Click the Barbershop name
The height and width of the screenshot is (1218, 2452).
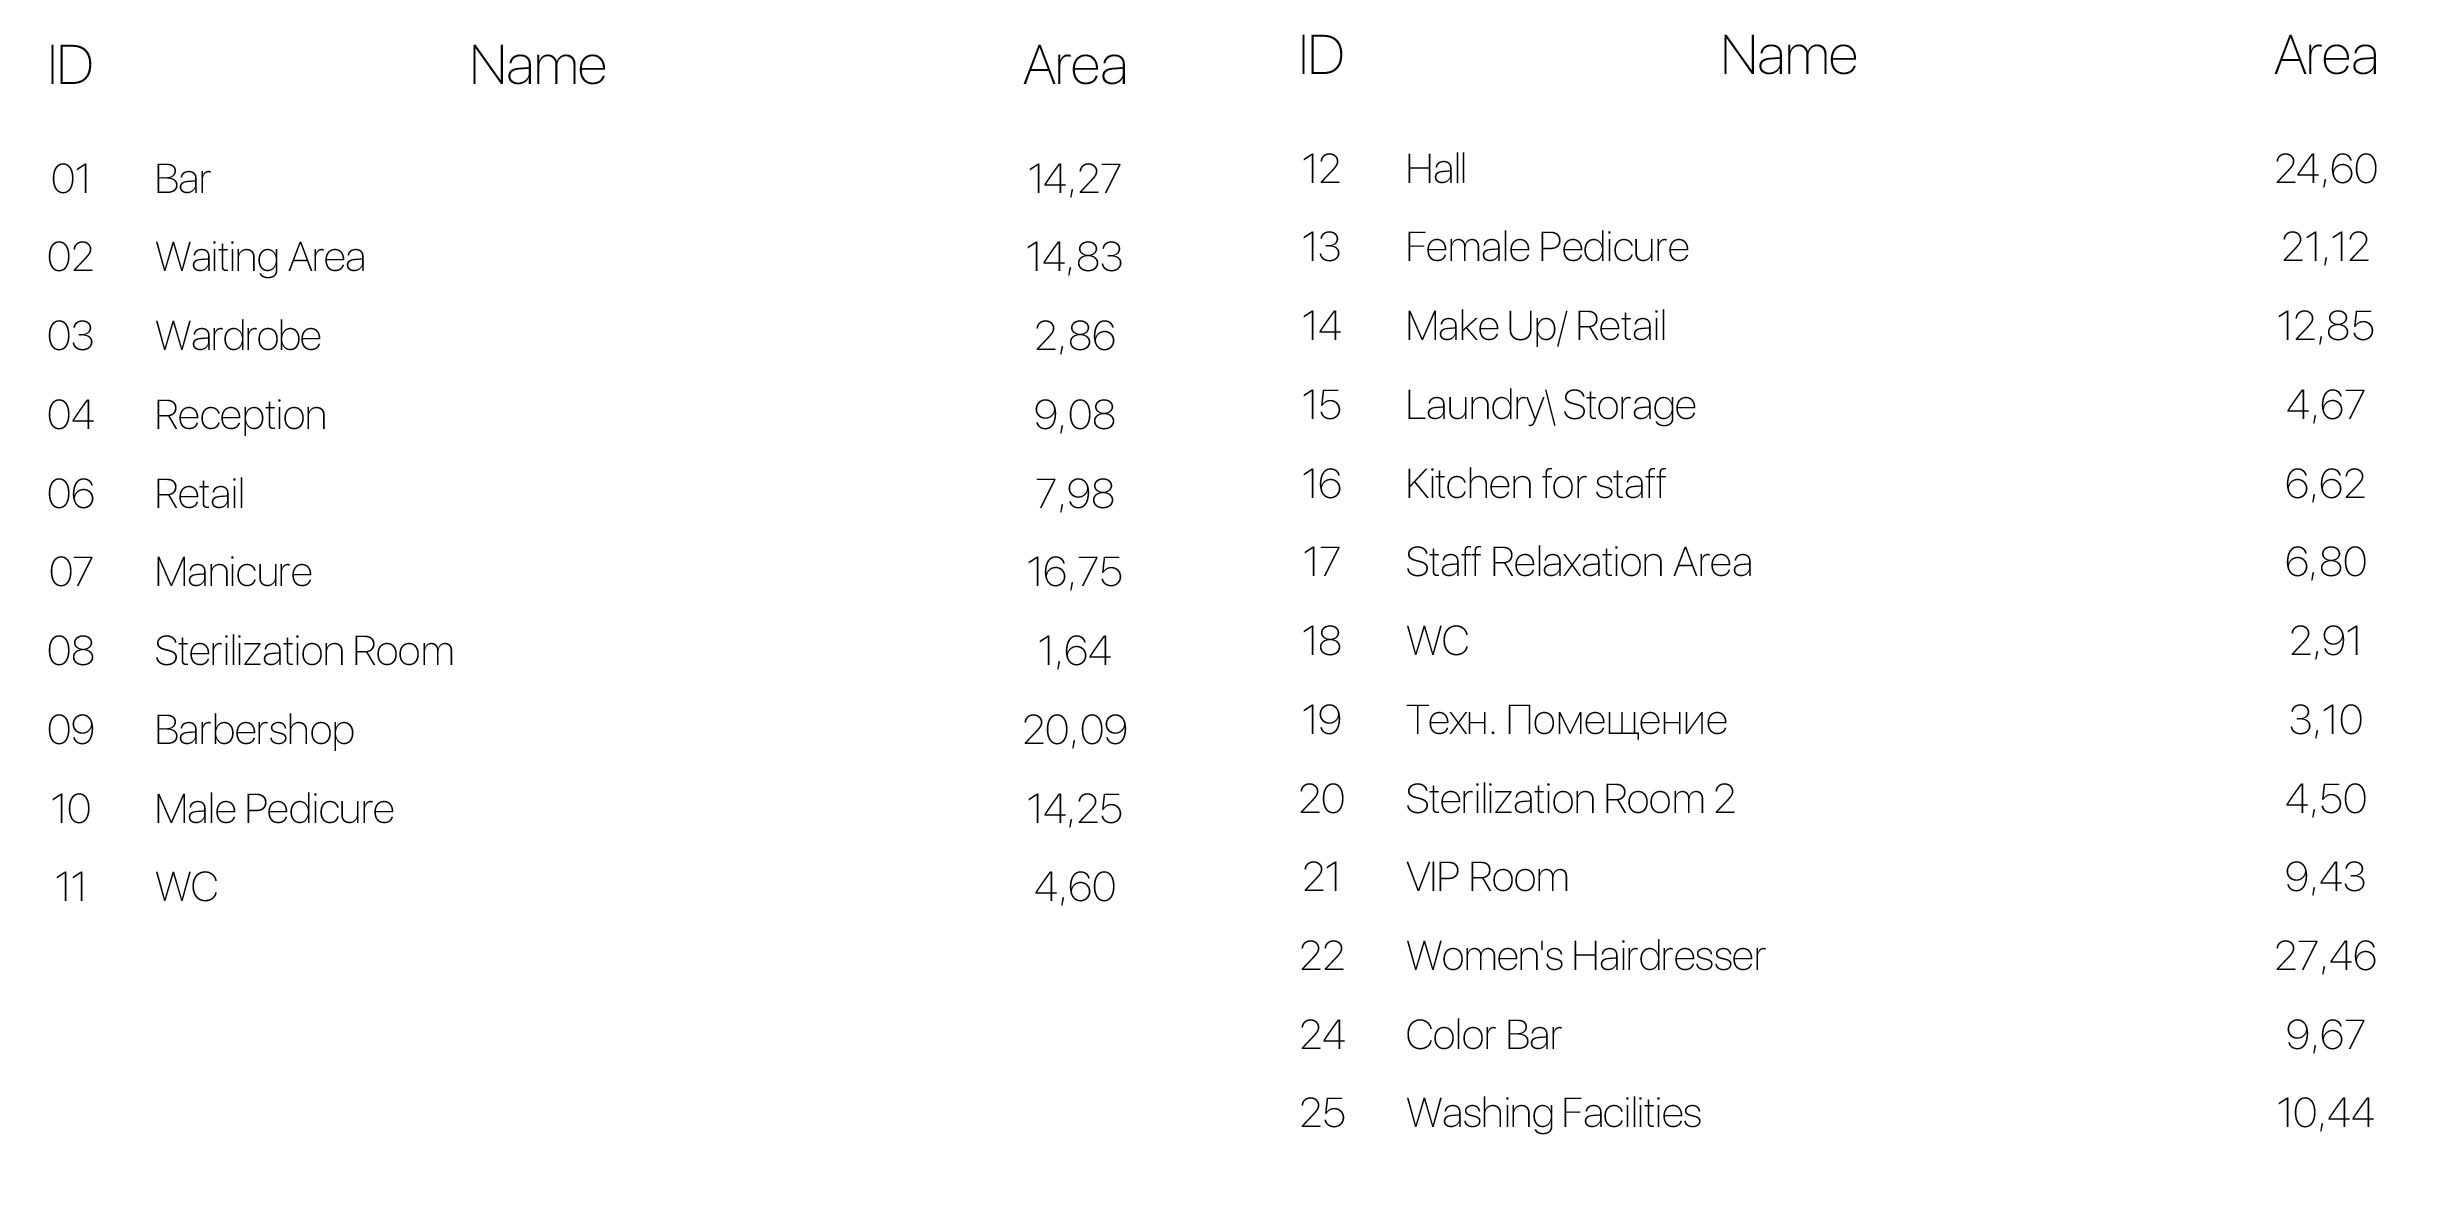pyautogui.click(x=254, y=730)
